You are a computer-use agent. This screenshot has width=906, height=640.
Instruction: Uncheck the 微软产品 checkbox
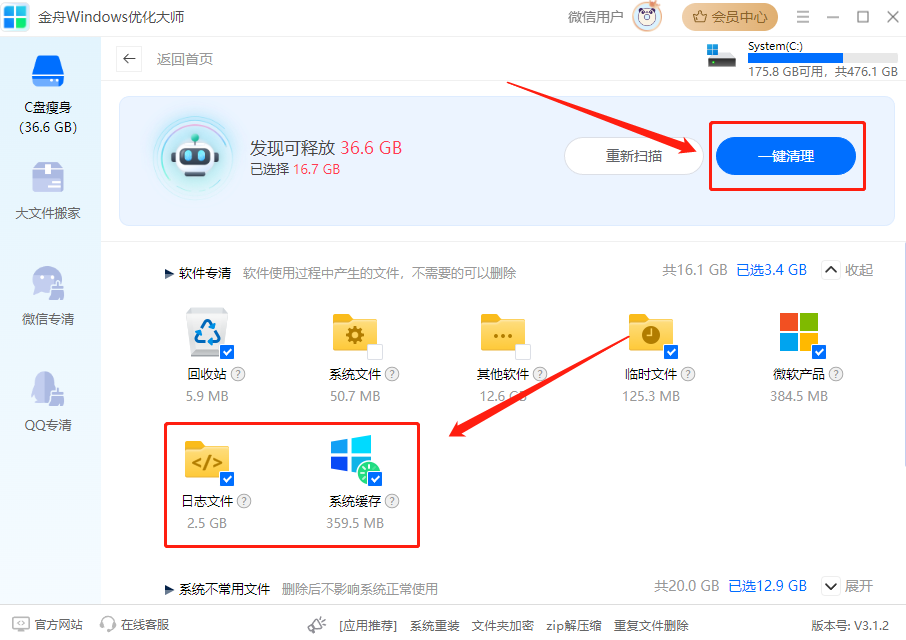819,352
